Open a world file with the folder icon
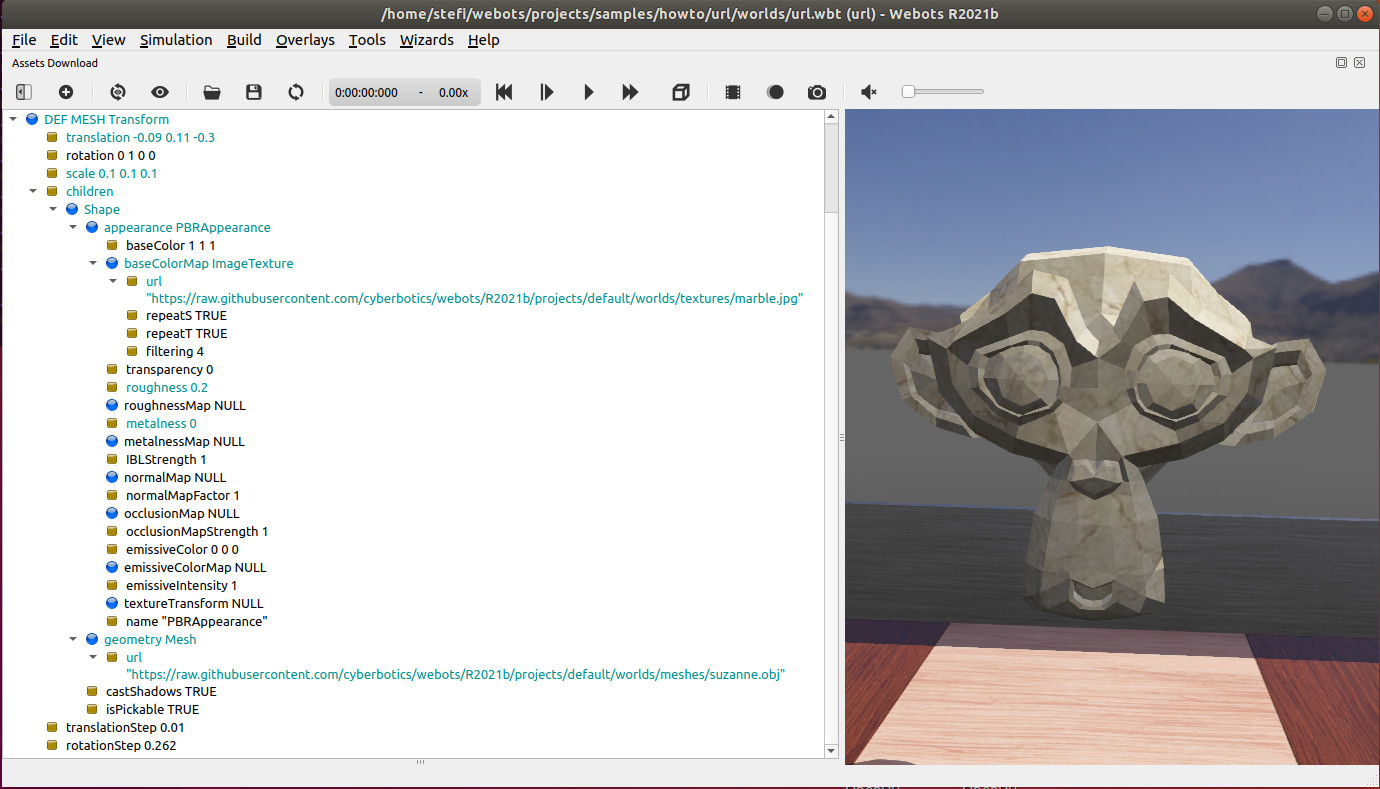Image resolution: width=1380 pixels, height=789 pixels. coord(212,92)
